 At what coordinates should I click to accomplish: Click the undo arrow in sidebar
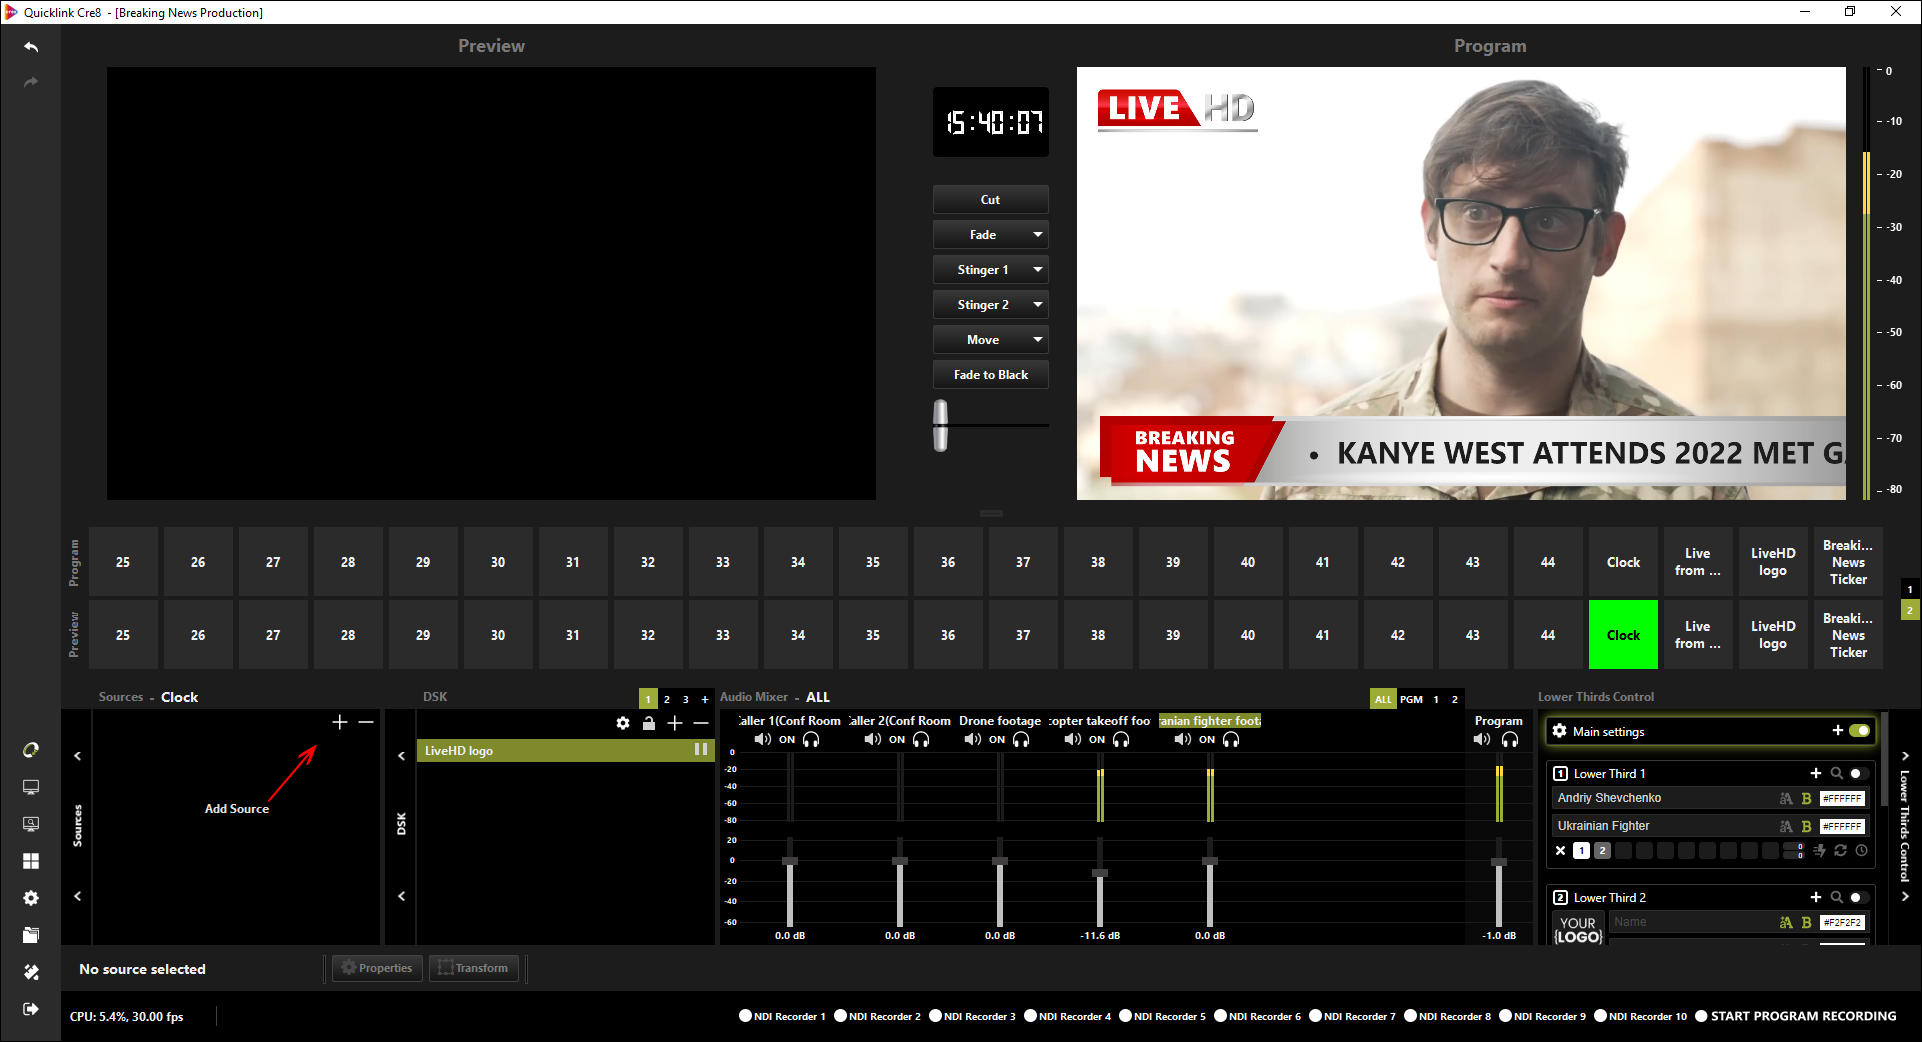pos(31,47)
